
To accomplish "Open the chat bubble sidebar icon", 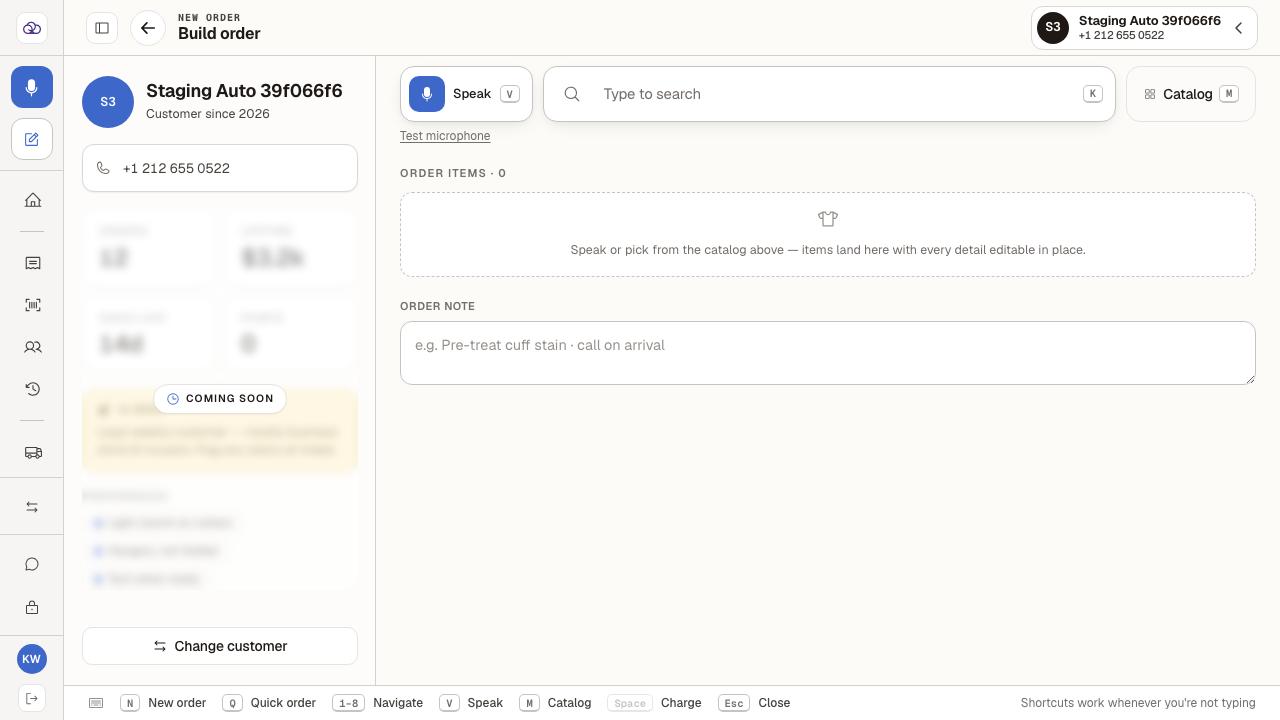I will point(32,564).
